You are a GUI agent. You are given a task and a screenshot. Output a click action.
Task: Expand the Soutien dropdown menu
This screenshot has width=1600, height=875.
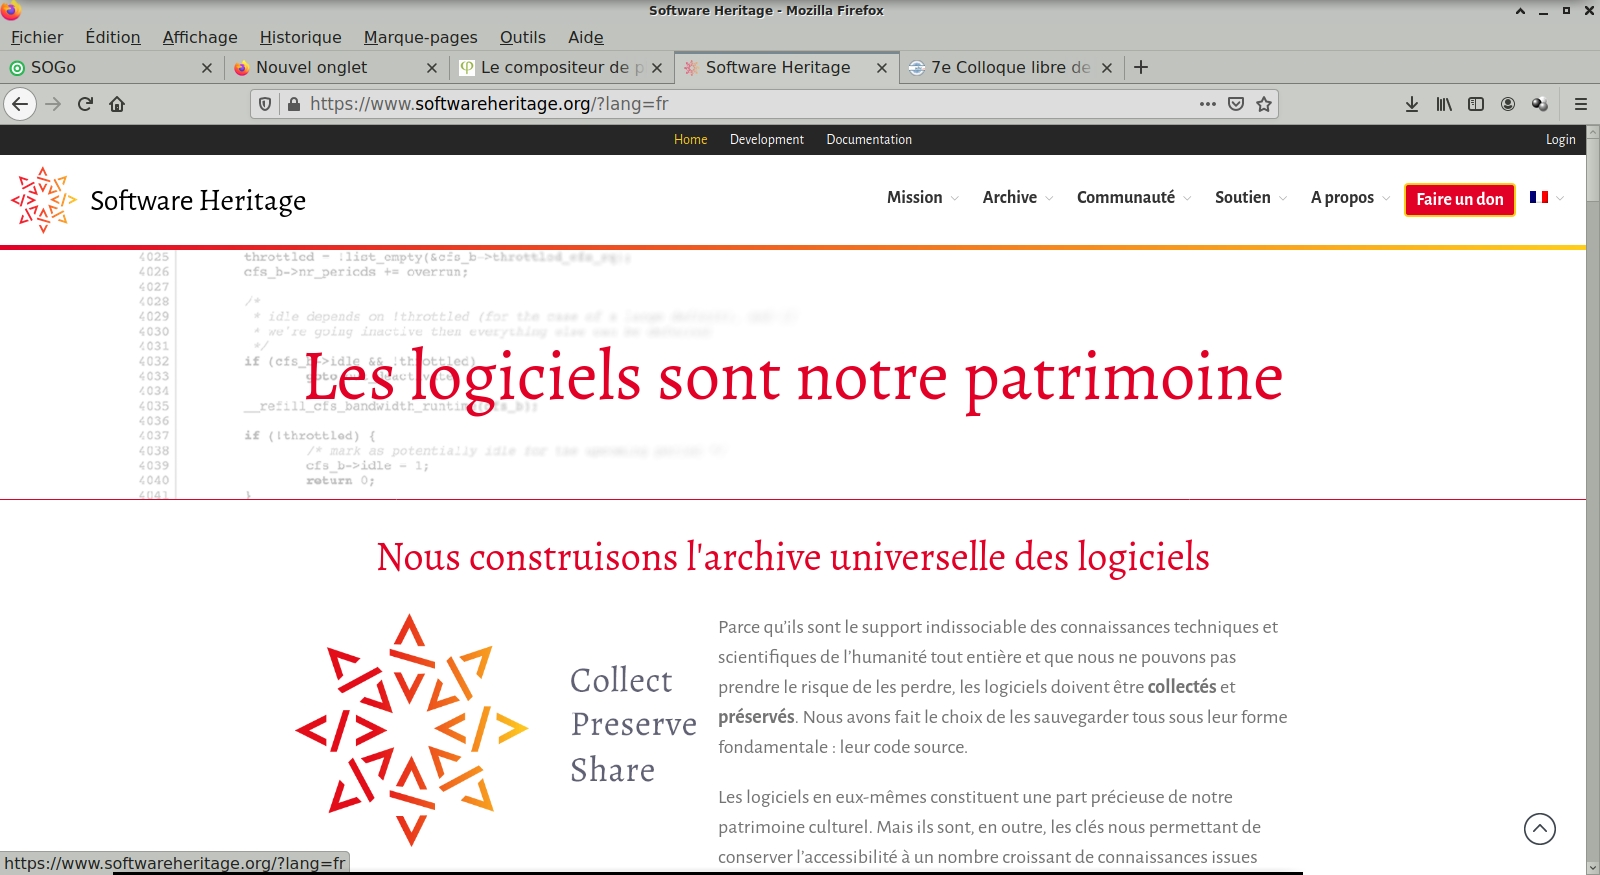coord(1251,198)
